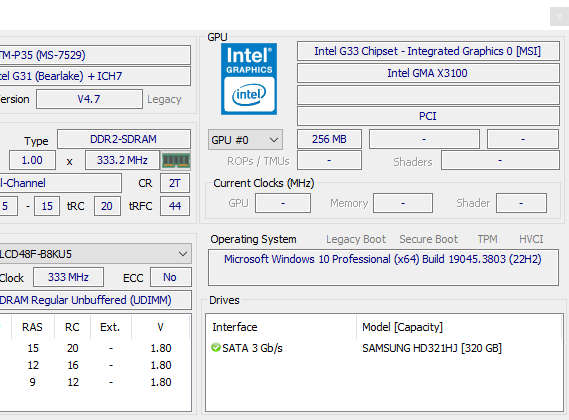
Task: Open the GPU #0 selector dropdown
Action: pyautogui.click(x=245, y=140)
